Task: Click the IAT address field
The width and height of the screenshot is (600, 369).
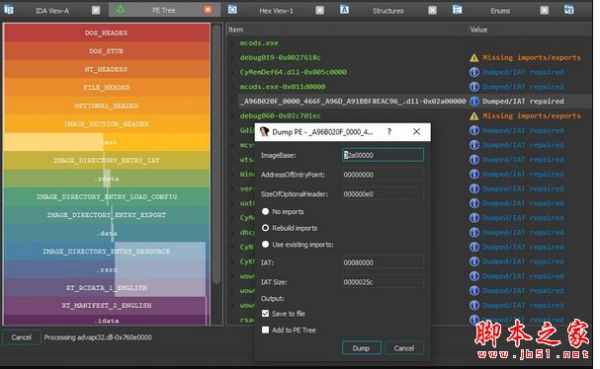Action: (x=383, y=263)
